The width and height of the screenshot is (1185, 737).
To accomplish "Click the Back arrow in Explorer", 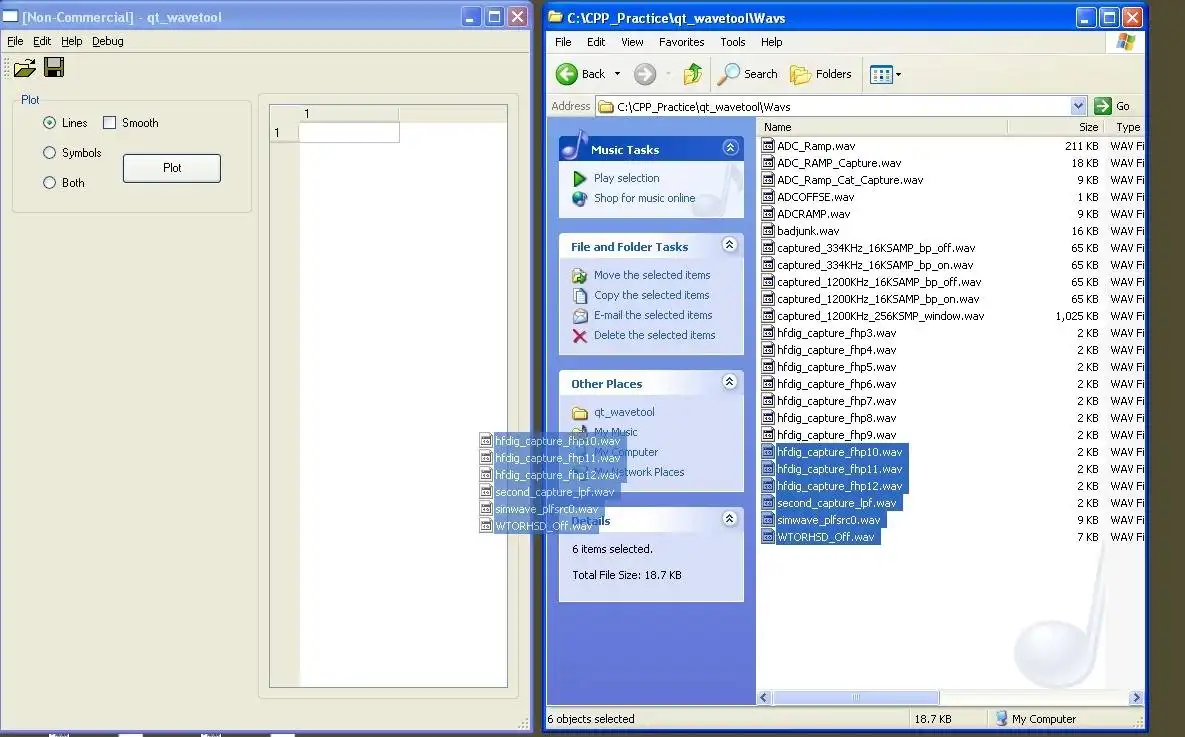I will pyautogui.click(x=568, y=74).
